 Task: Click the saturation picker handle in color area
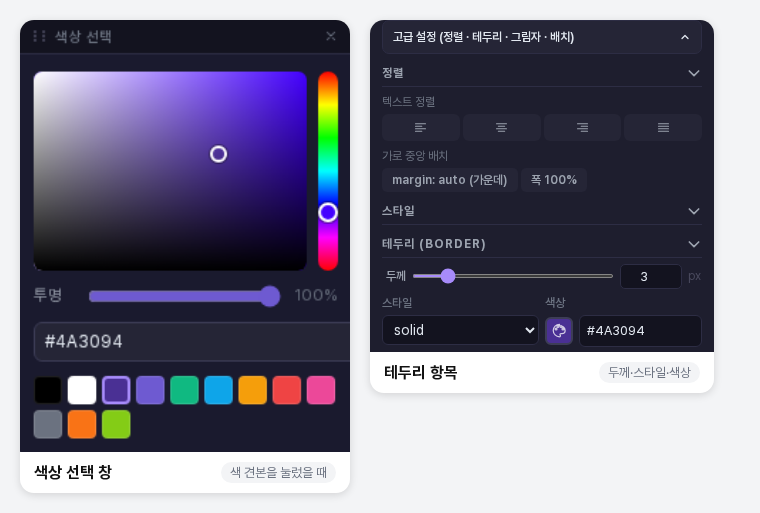coord(219,154)
